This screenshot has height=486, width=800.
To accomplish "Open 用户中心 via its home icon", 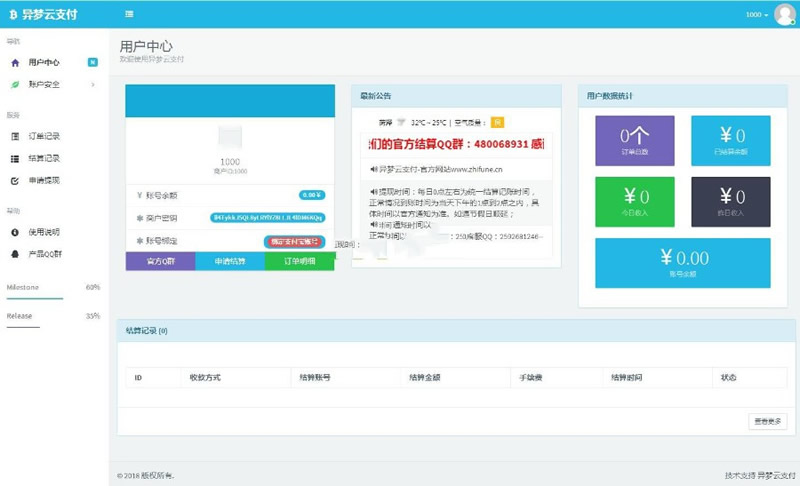I will tap(15, 62).
